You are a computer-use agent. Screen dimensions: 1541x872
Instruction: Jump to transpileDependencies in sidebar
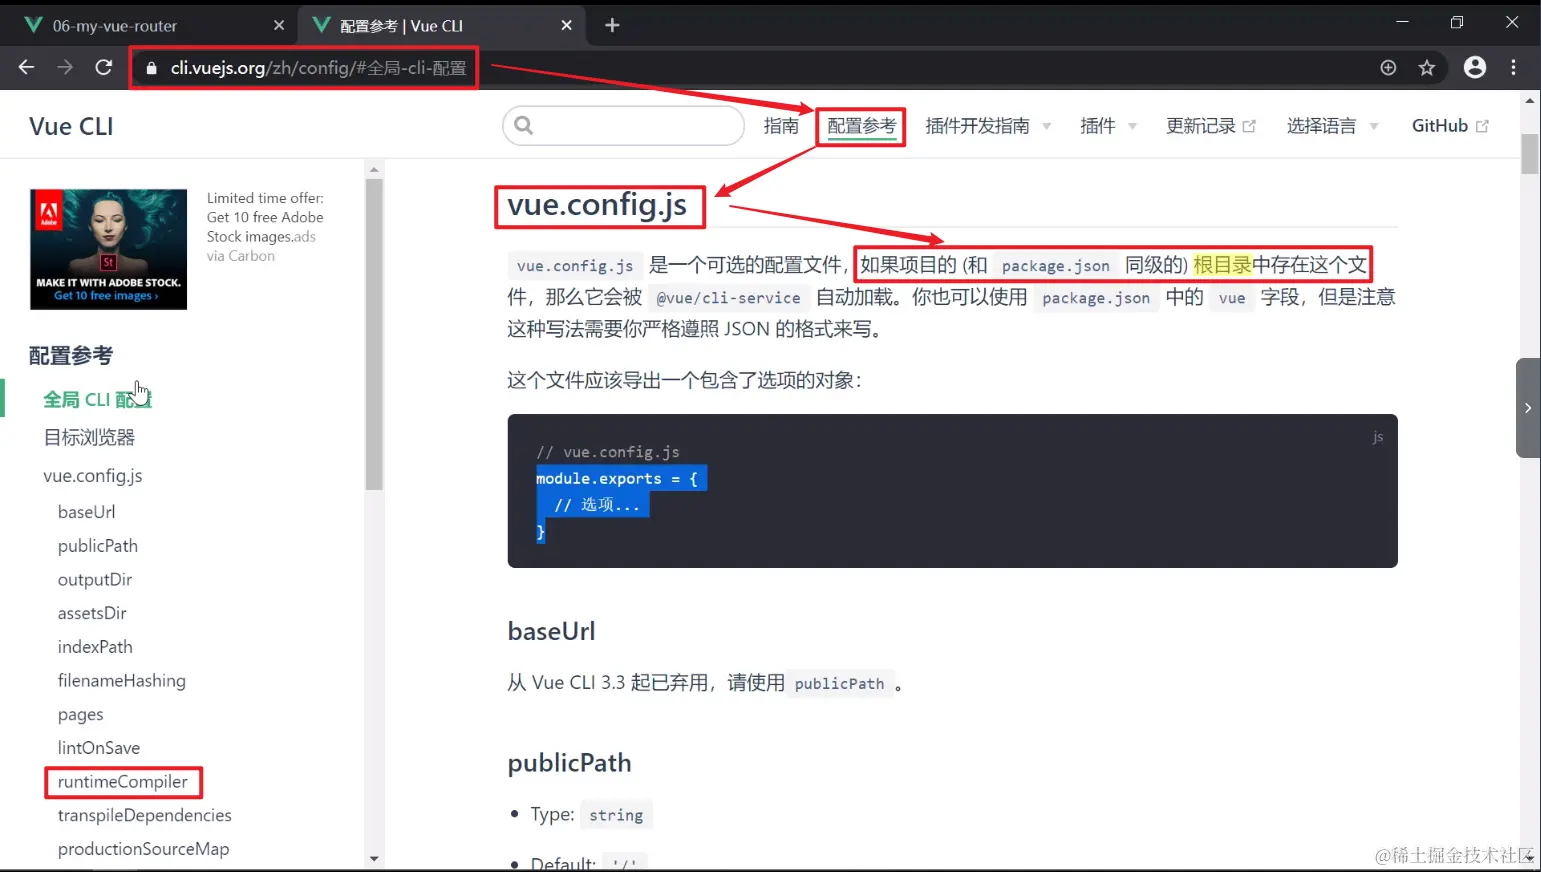coord(145,816)
